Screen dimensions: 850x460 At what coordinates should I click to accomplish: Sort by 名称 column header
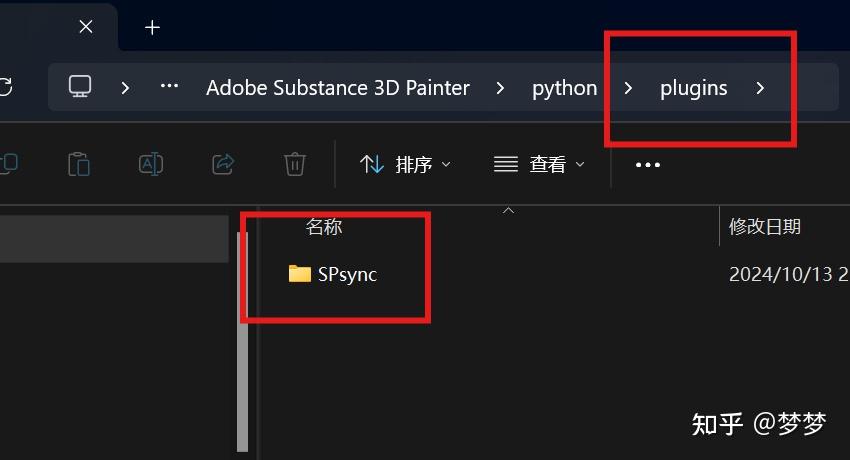click(324, 227)
